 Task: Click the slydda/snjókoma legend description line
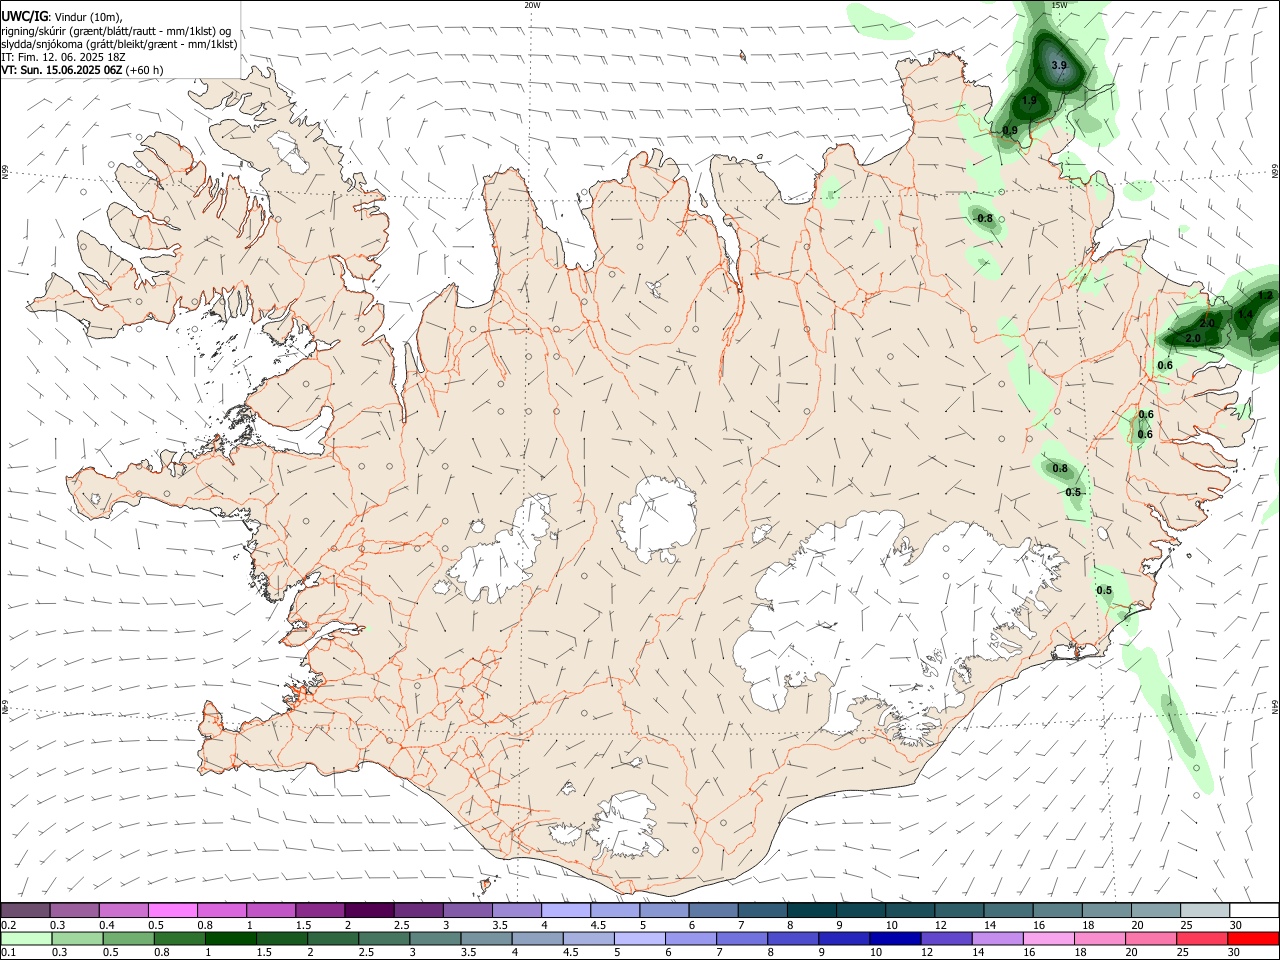[x=119, y=44]
